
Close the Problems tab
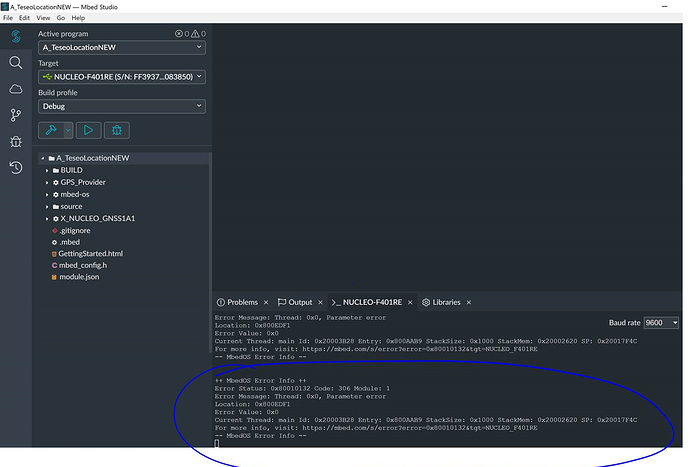[266, 302]
